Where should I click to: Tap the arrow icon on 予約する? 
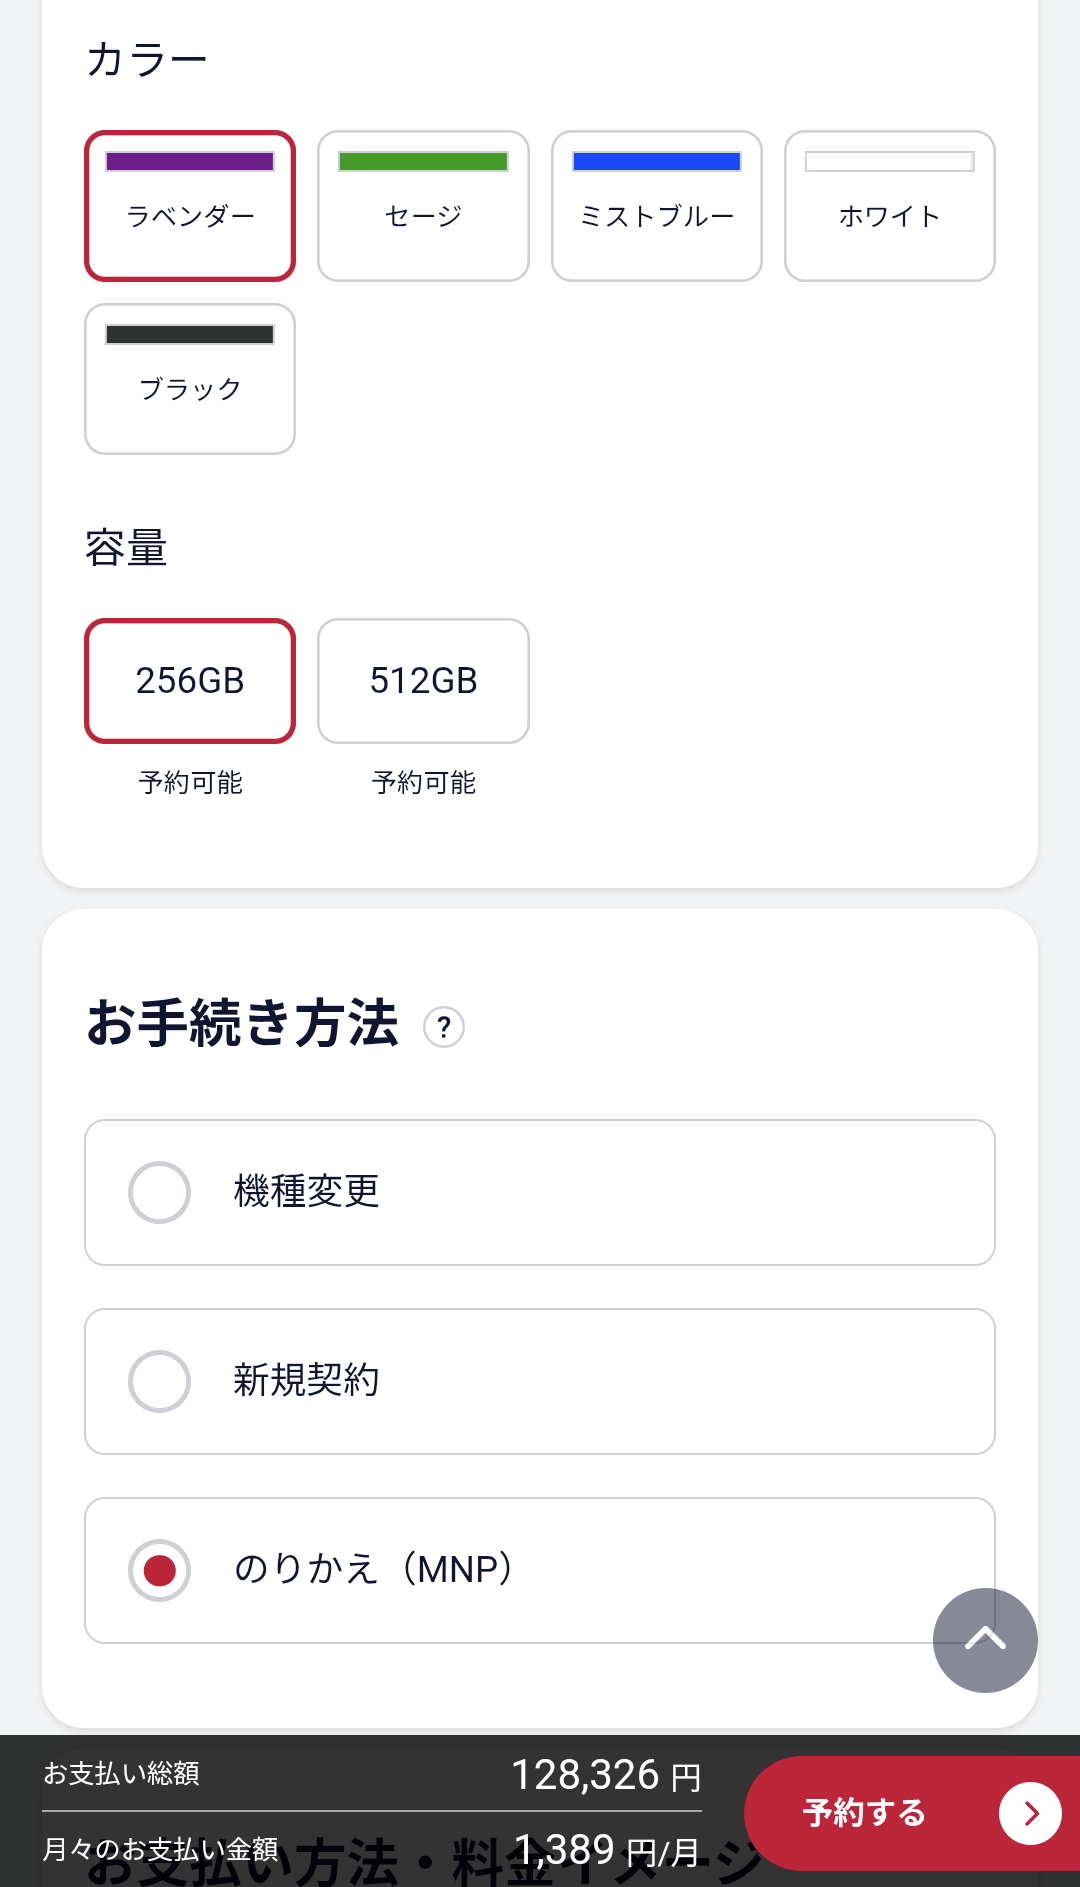pyautogui.click(x=1030, y=1813)
